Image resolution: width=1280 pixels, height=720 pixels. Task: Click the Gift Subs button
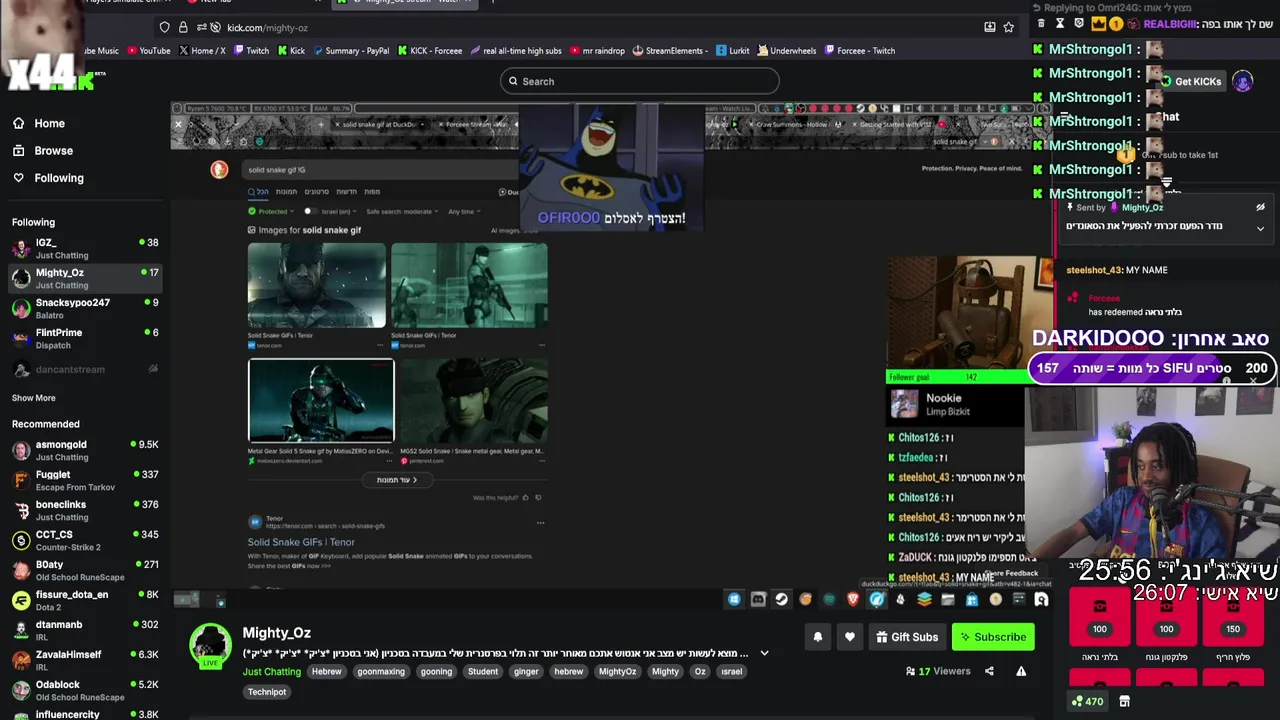pyautogui.click(x=907, y=637)
